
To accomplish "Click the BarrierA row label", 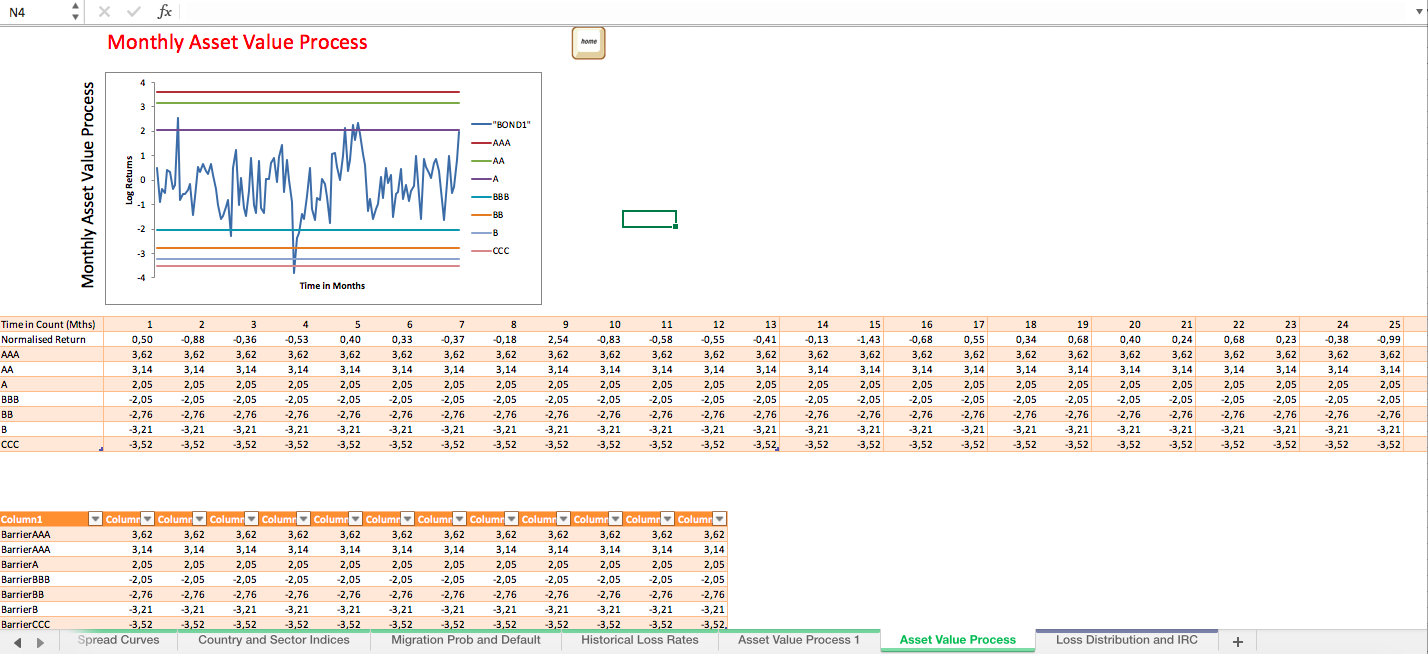I will coord(20,564).
